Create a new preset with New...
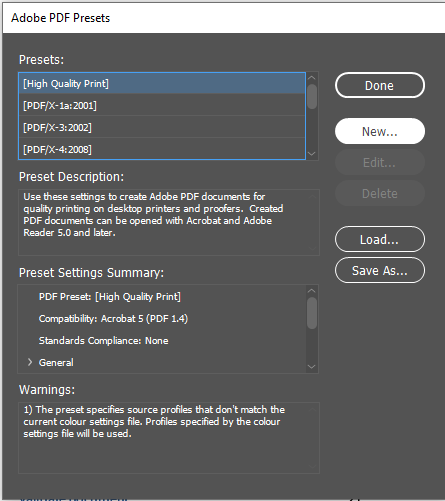This screenshot has height=501, width=445. [x=380, y=131]
